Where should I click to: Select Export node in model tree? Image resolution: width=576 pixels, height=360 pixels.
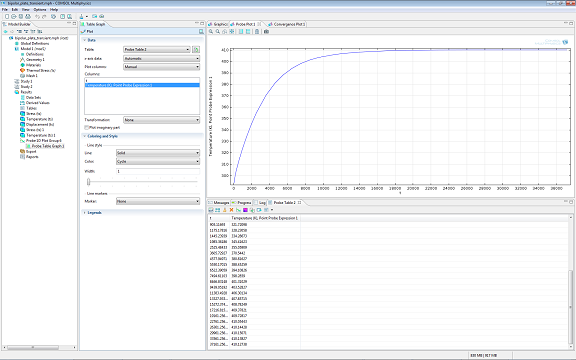28,151
